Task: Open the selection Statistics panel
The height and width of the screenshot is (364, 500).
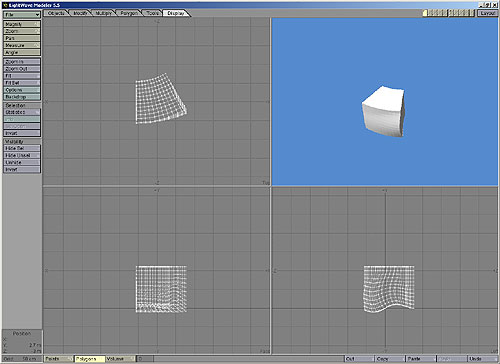Action: [x=22, y=112]
